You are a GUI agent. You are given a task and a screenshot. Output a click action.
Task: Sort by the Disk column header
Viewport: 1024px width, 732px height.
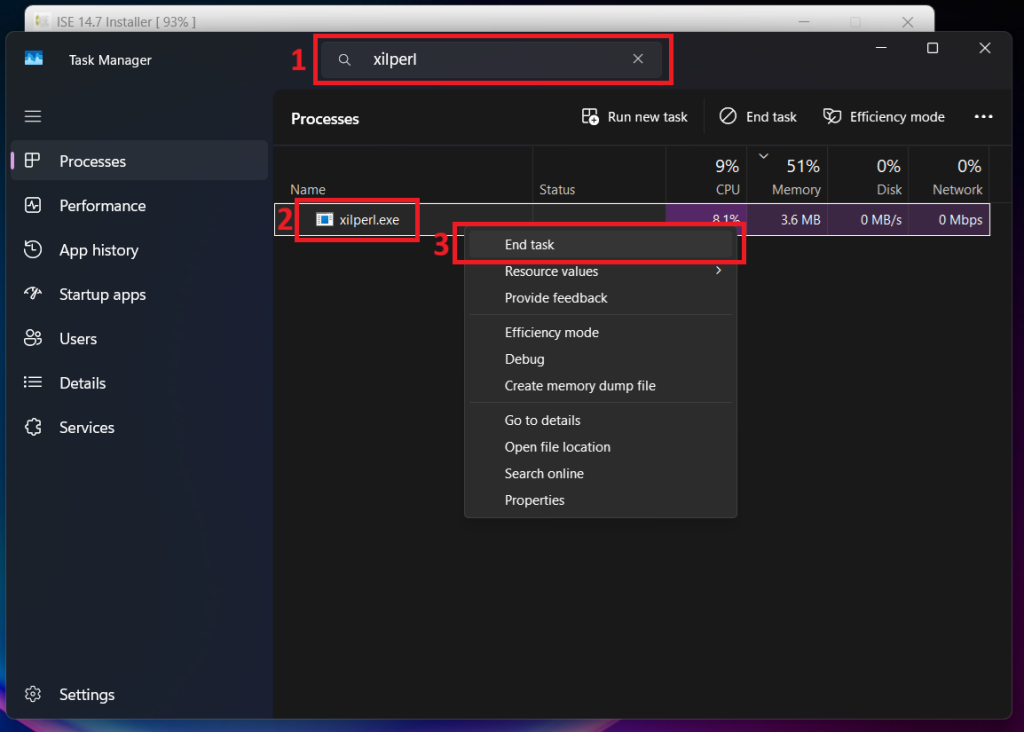click(868, 175)
